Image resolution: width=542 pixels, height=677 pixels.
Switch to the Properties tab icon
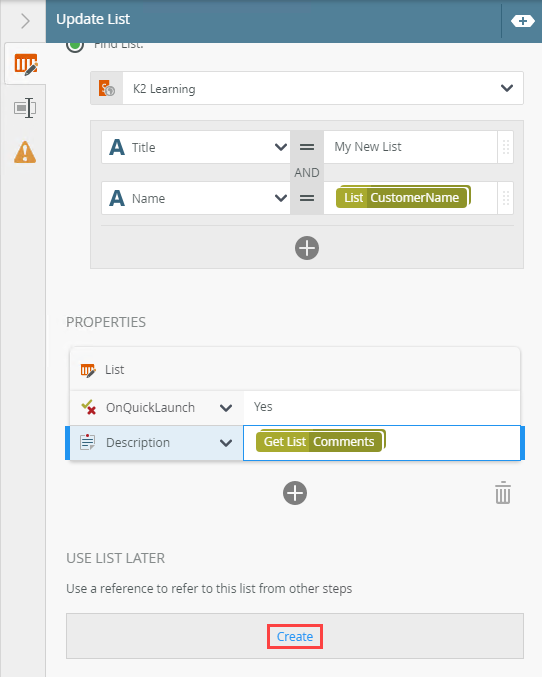tap(25, 108)
